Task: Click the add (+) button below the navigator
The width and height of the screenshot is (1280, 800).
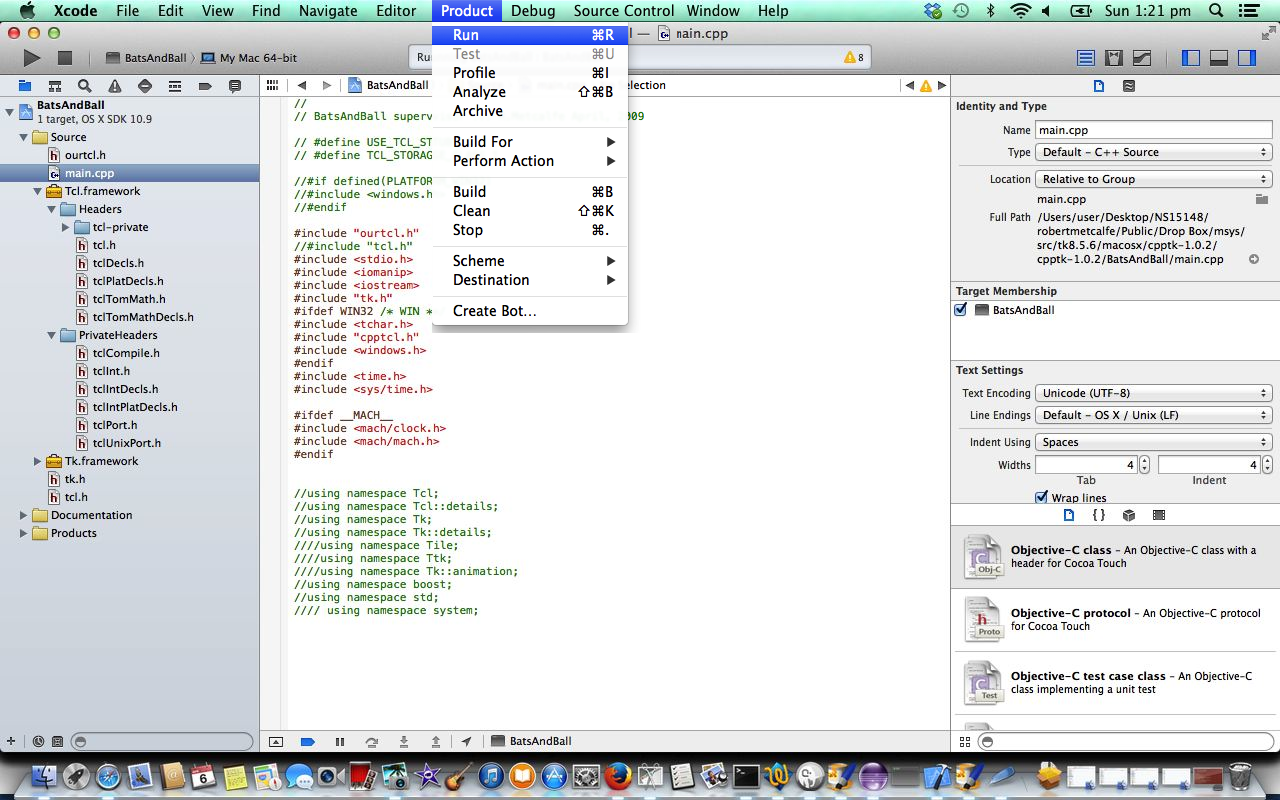Action: tap(11, 742)
